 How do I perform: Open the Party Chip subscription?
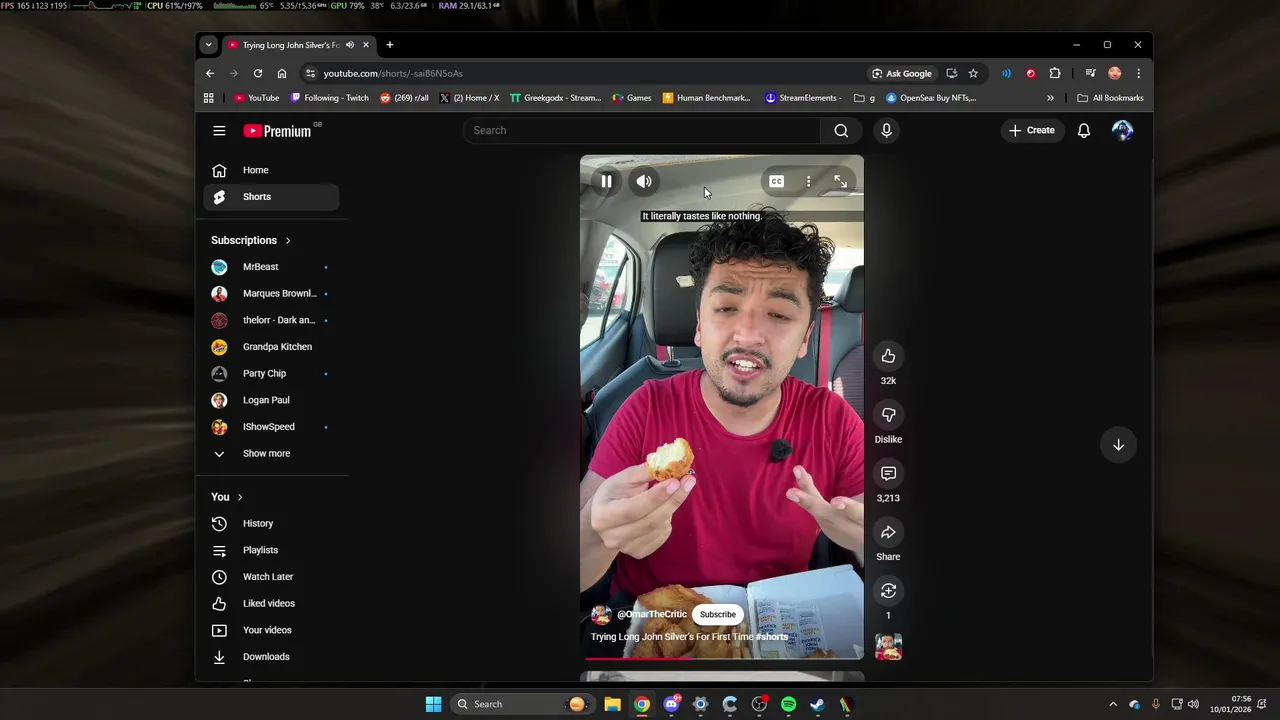[x=271, y=374]
